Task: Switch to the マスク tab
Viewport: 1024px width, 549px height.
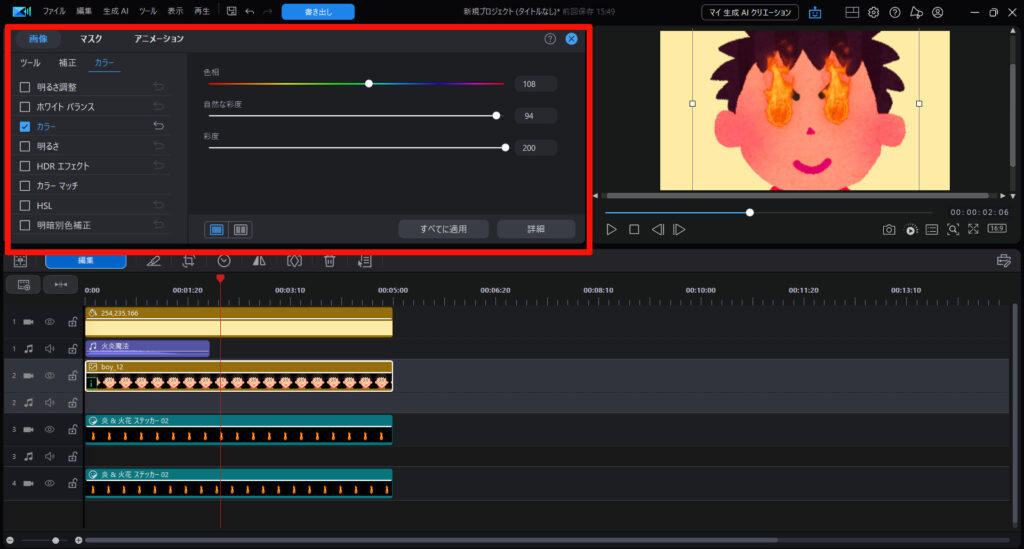Action: coord(91,39)
